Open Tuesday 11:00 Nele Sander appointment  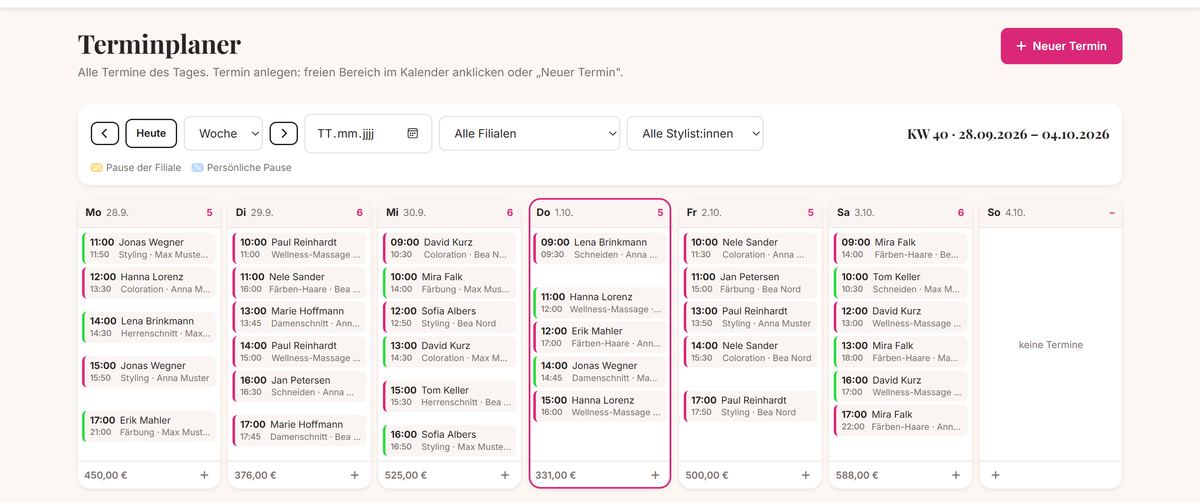pyautogui.click(x=299, y=283)
